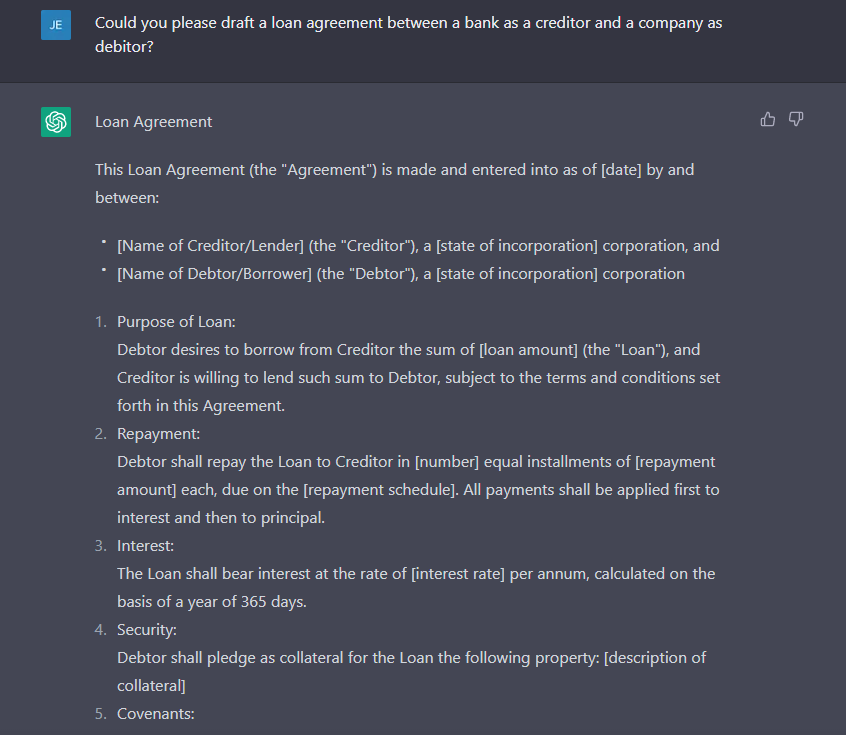Click the thumbs up feedback icon

pos(767,119)
